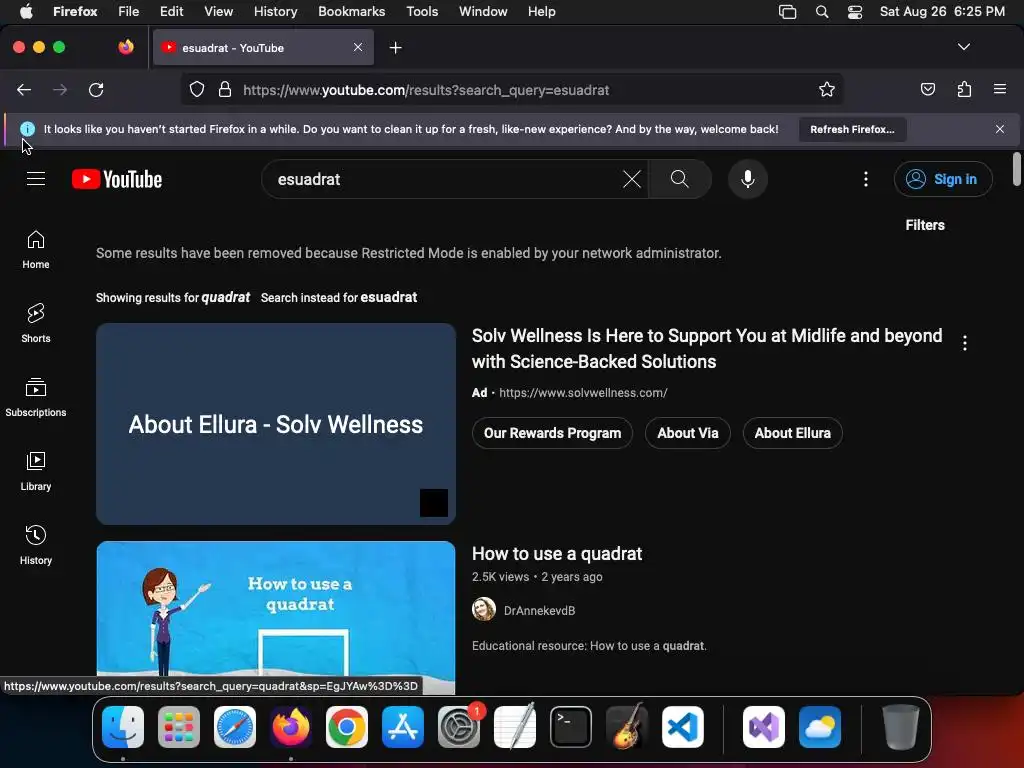Go to Home in sidebar
1024x768 pixels.
(36, 250)
